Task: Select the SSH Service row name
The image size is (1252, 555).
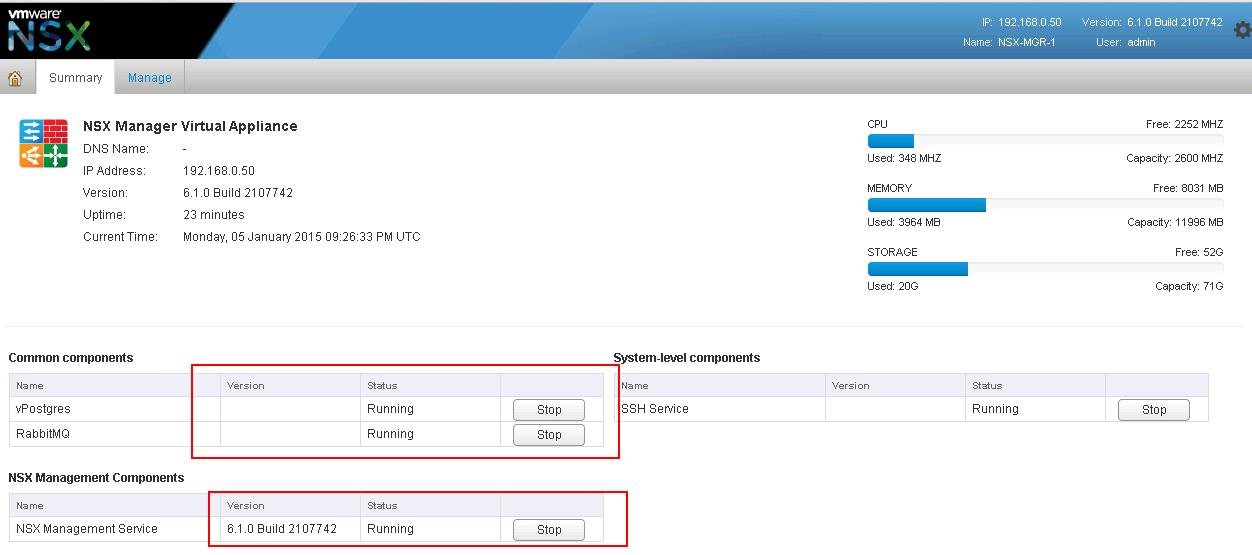Action: (x=655, y=409)
